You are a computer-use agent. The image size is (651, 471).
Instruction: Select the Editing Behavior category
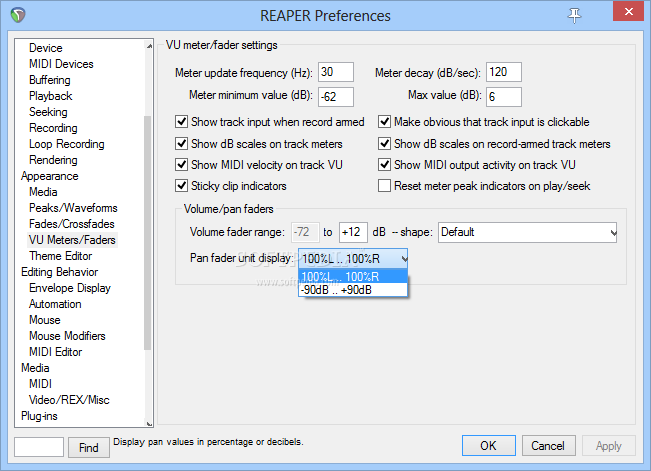[x=60, y=272]
